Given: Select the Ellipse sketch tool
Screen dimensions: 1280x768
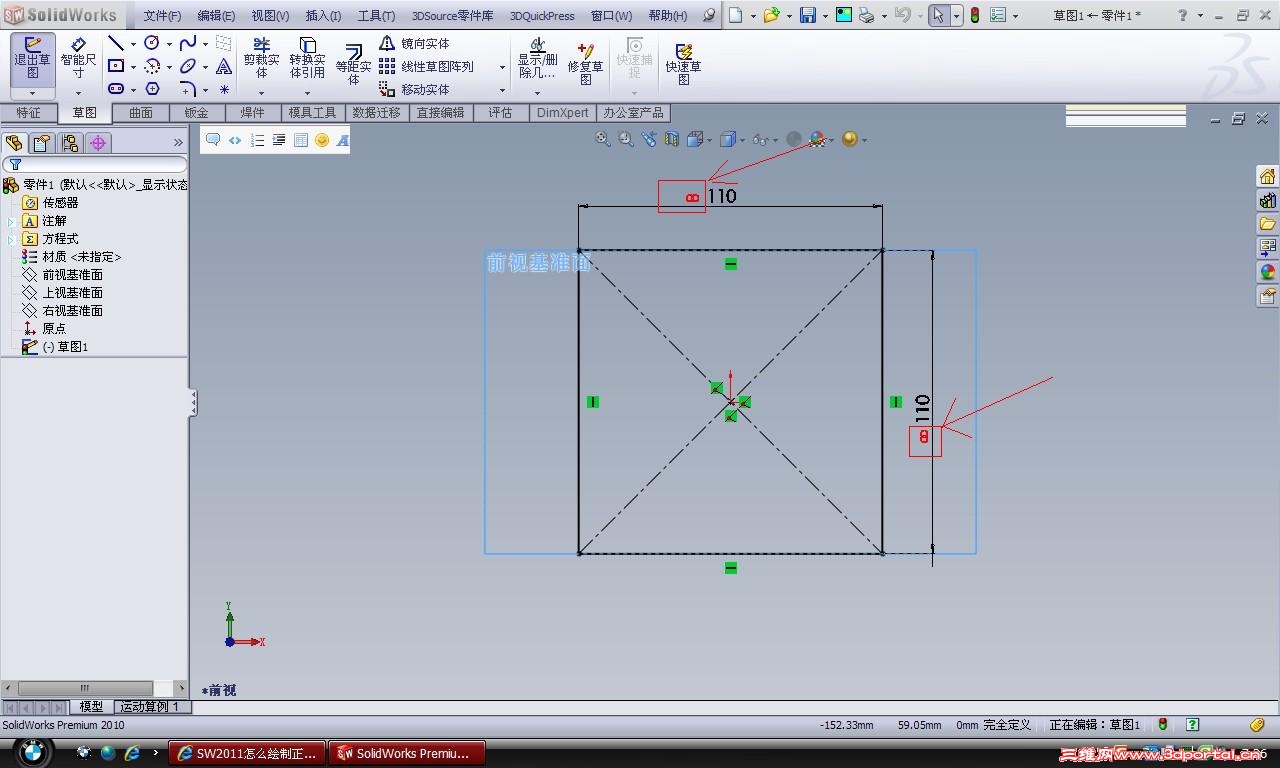Looking at the screenshot, I should click(188, 66).
